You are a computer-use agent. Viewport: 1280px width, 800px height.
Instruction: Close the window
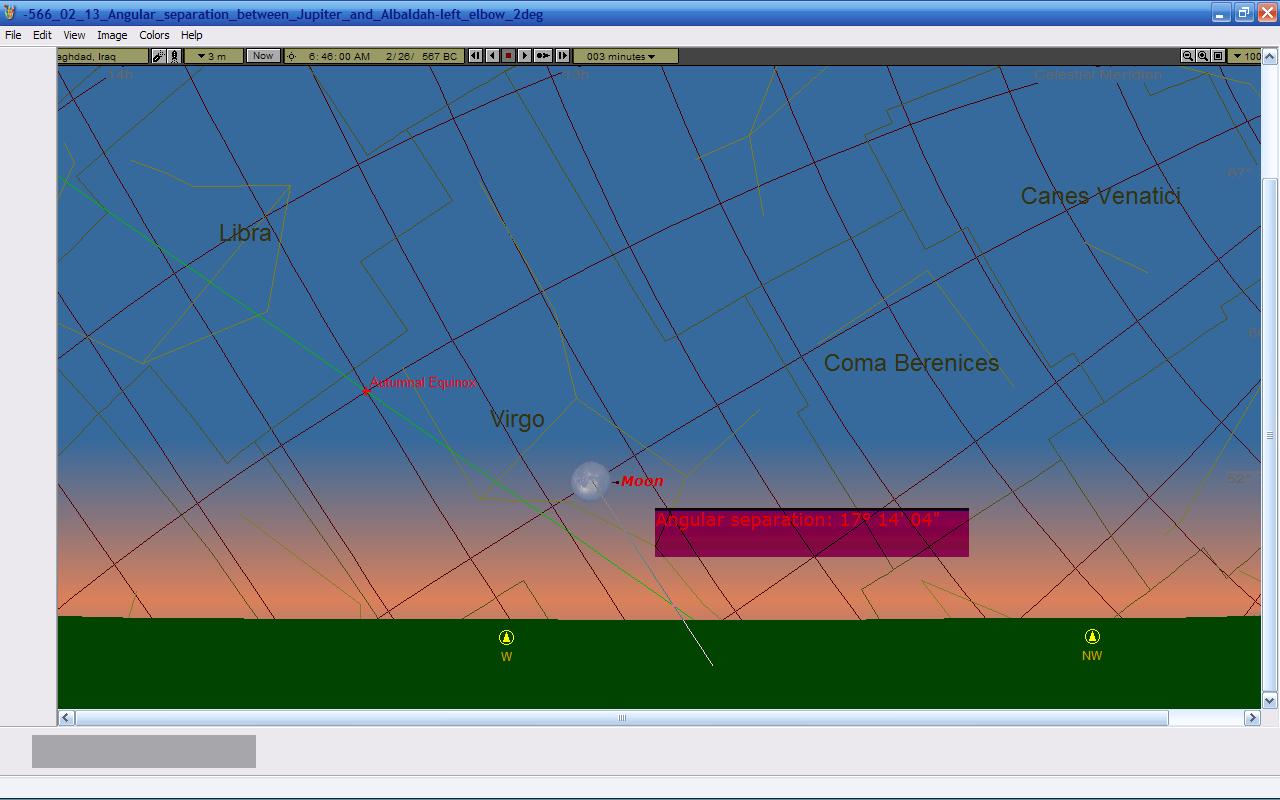click(1267, 13)
